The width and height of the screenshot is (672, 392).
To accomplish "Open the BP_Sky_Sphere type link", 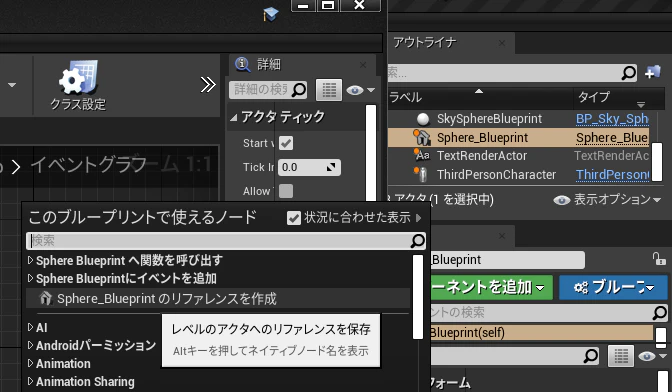I will tap(612, 119).
